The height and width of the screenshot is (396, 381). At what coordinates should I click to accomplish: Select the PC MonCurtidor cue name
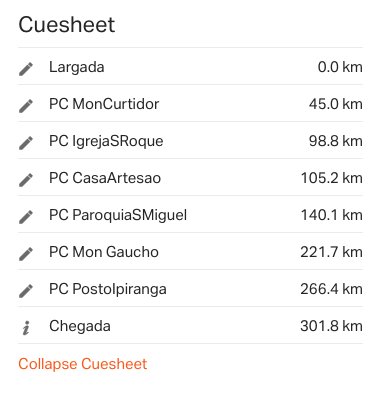(104, 104)
